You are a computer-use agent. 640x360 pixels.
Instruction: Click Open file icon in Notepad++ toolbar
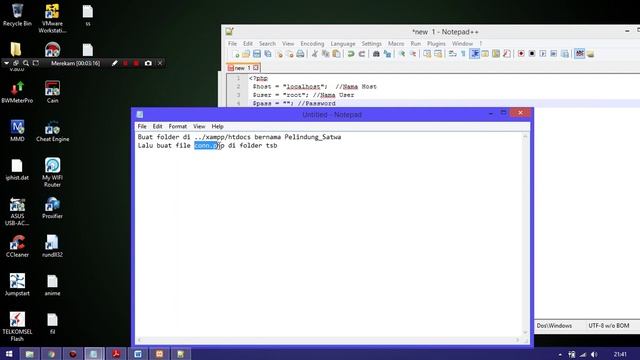tap(246, 54)
